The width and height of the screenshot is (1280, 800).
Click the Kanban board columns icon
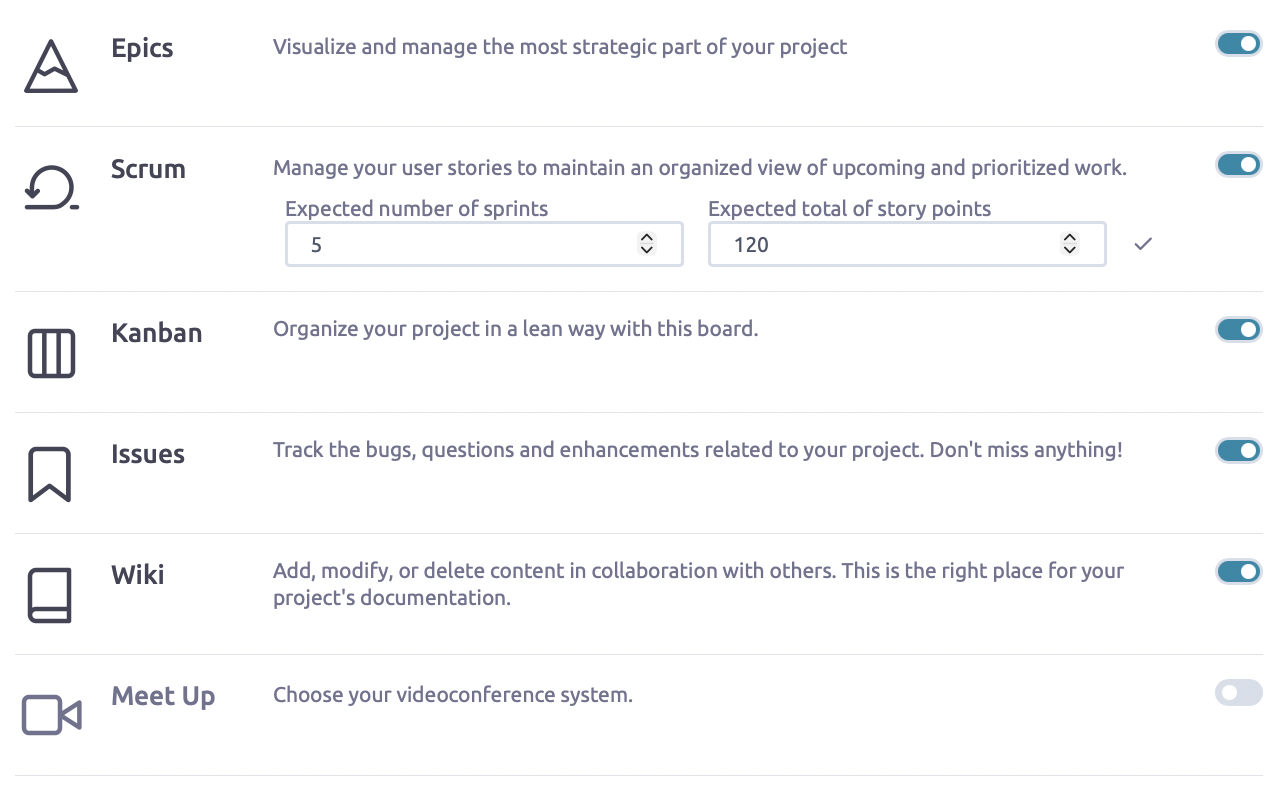click(51, 353)
